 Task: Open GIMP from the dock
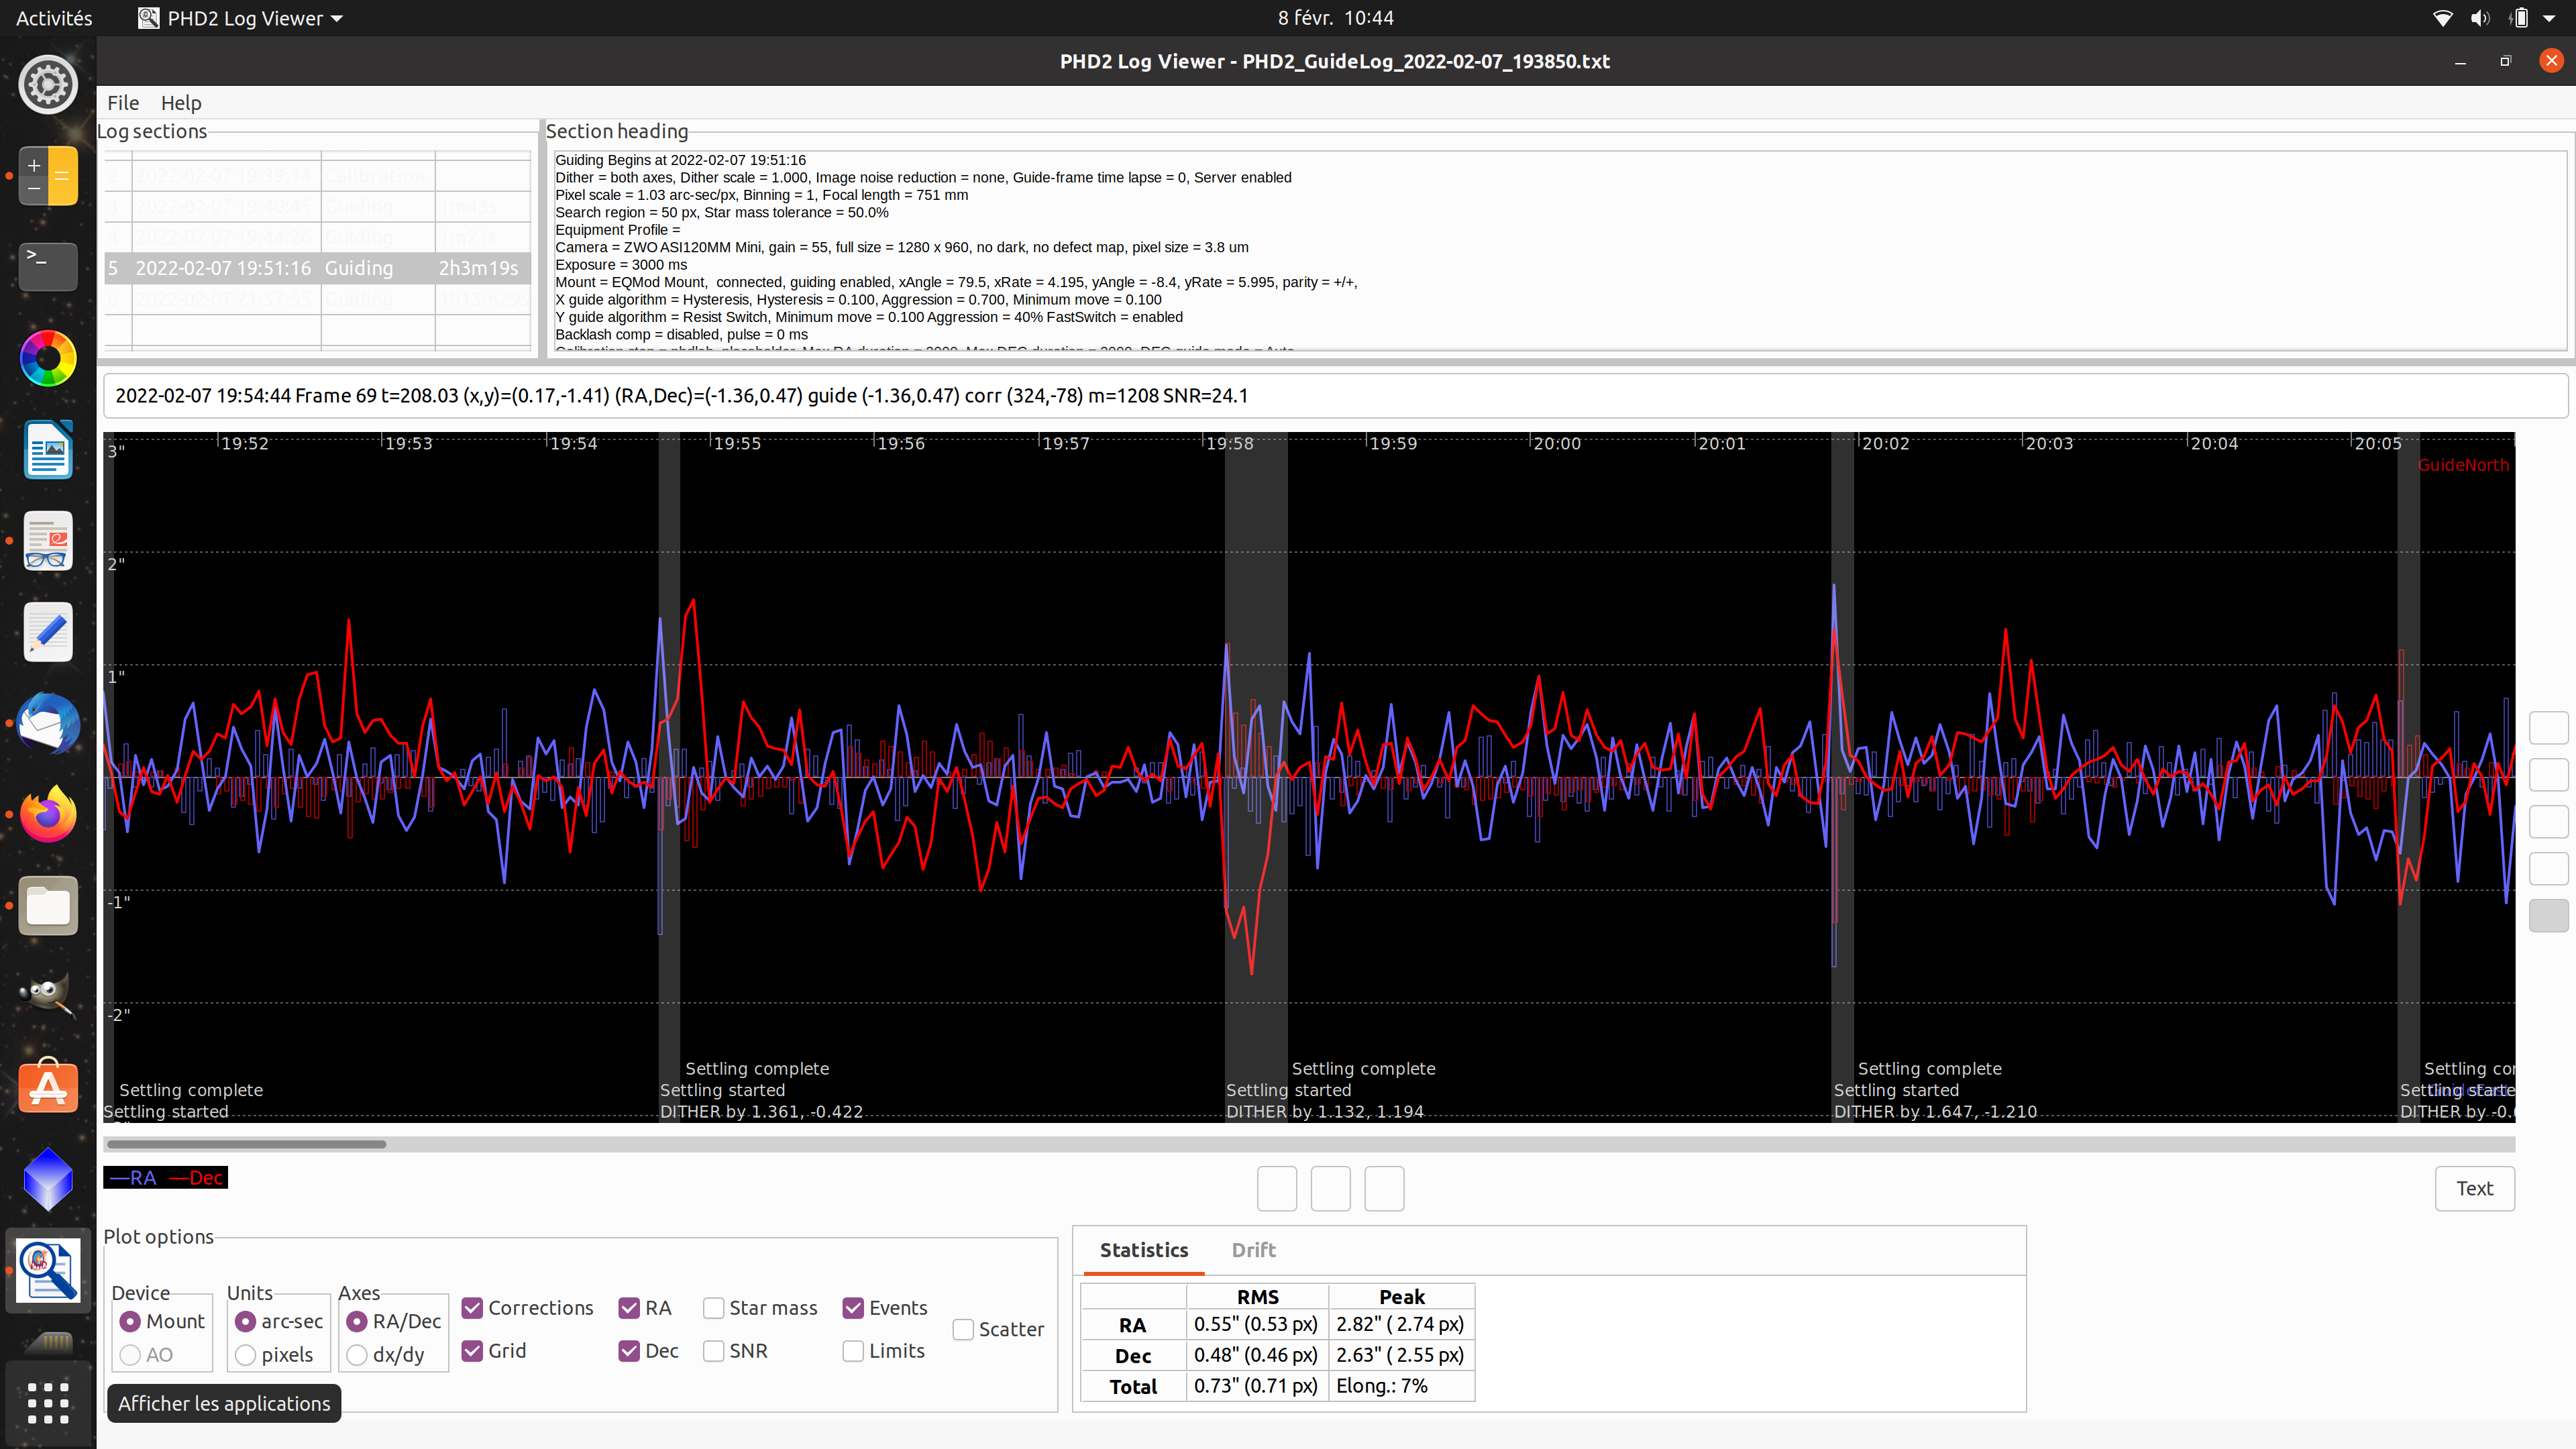pos(48,996)
